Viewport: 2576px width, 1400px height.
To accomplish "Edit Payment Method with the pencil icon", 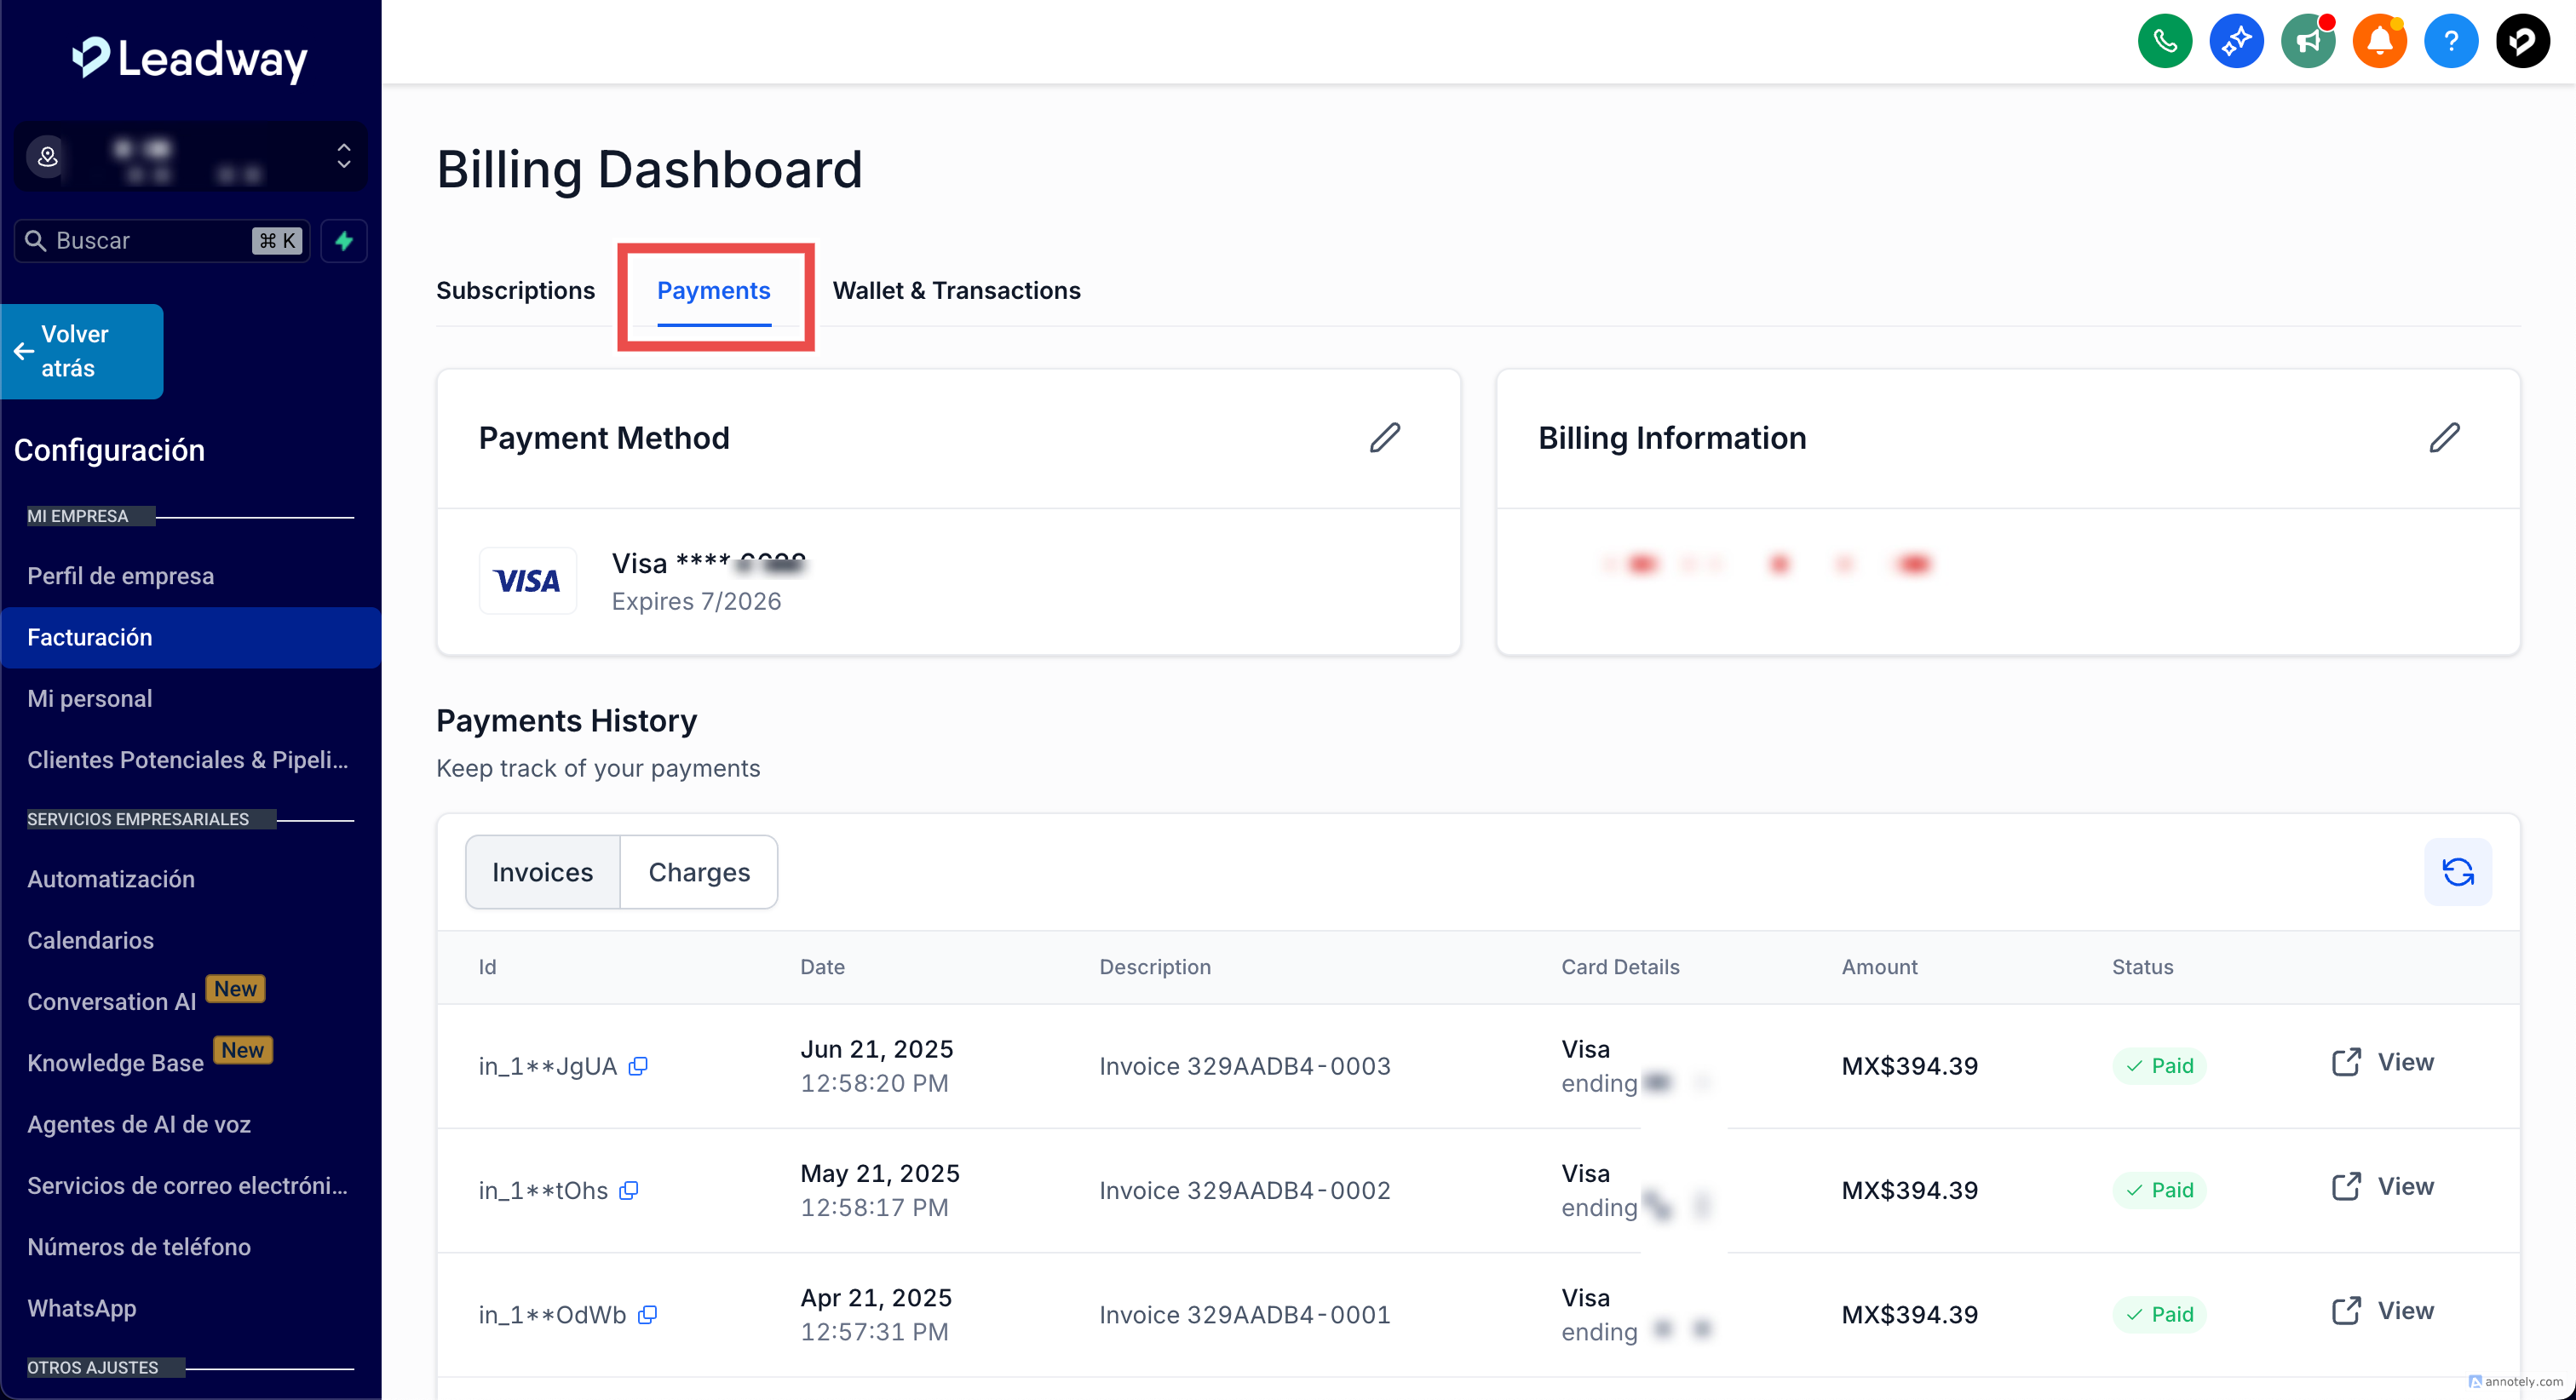I will tap(1384, 438).
